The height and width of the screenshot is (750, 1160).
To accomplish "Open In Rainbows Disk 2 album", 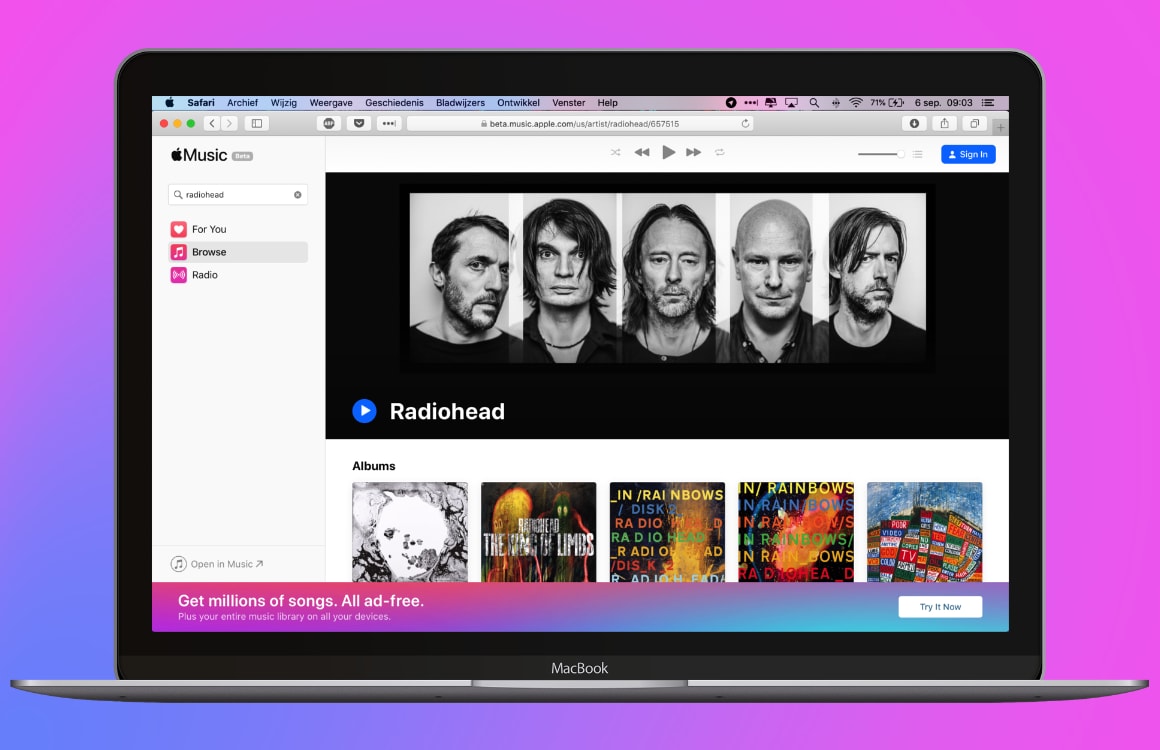I will 667,532.
